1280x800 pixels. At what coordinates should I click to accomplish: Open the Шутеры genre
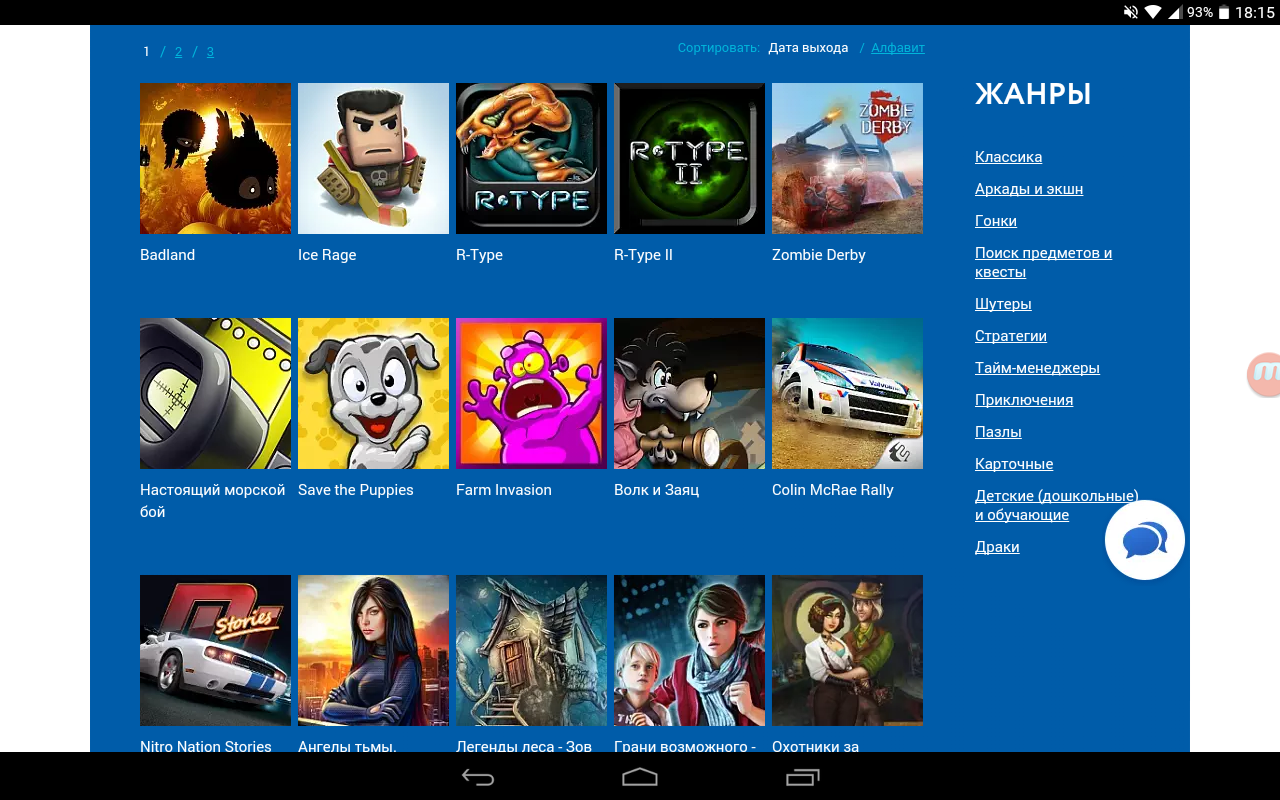(1003, 304)
